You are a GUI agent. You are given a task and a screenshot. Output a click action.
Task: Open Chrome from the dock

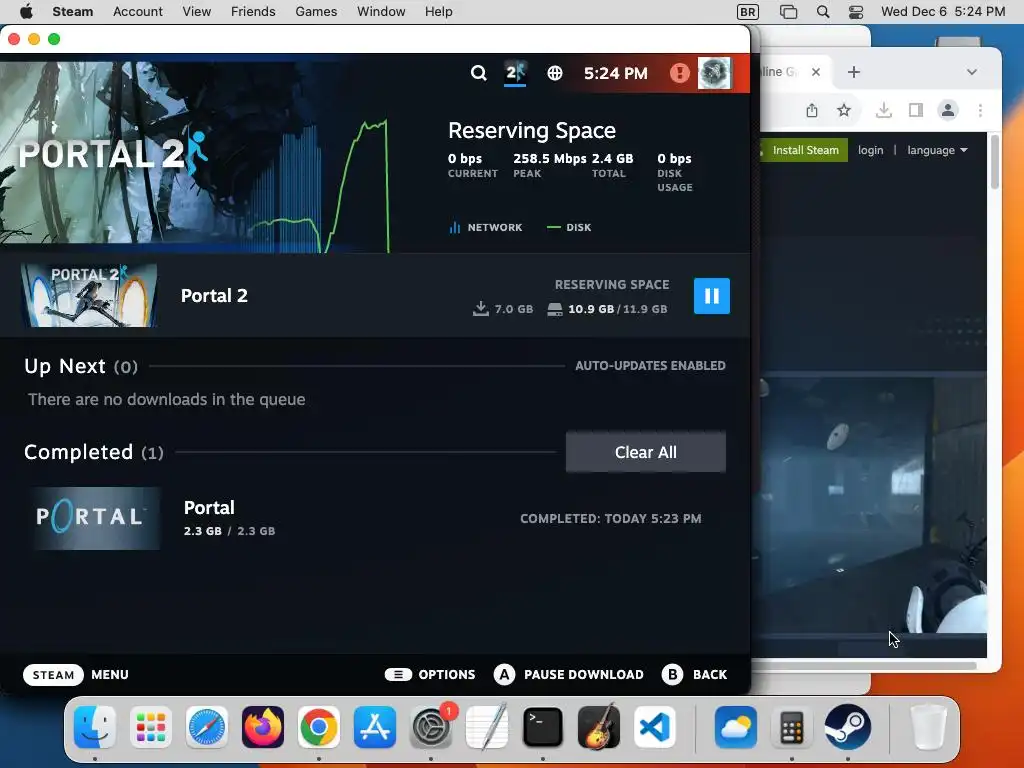click(x=319, y=727)
